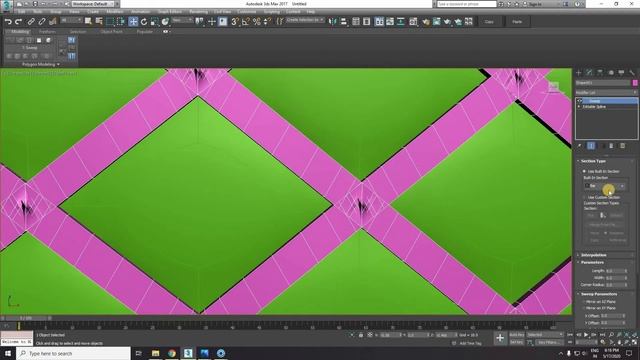
Task: Select the Use Built-In Section radio button
Action: coord(584,171)
